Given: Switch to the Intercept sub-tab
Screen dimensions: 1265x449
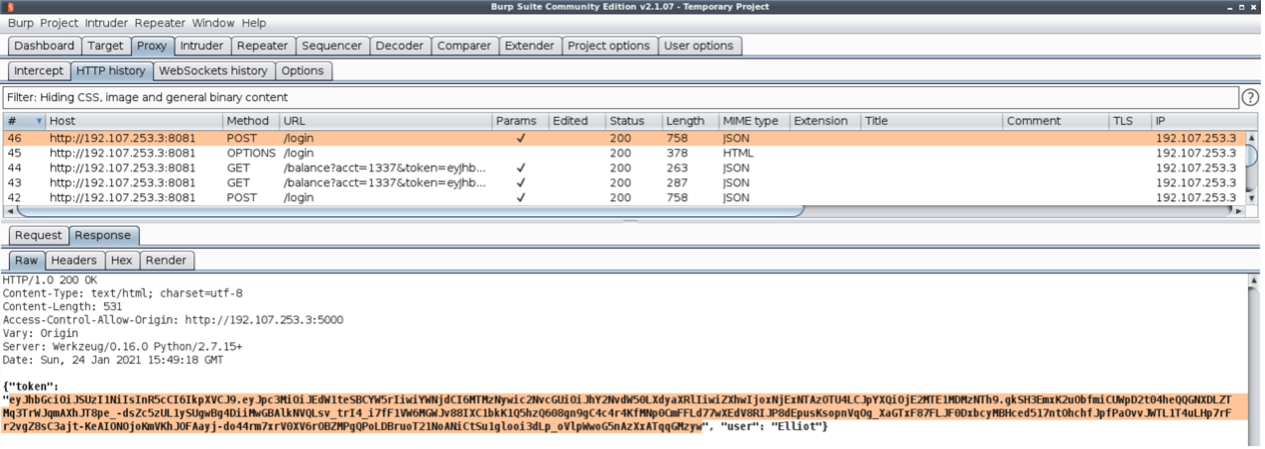Looking at the screenshot, I should 39,71.
